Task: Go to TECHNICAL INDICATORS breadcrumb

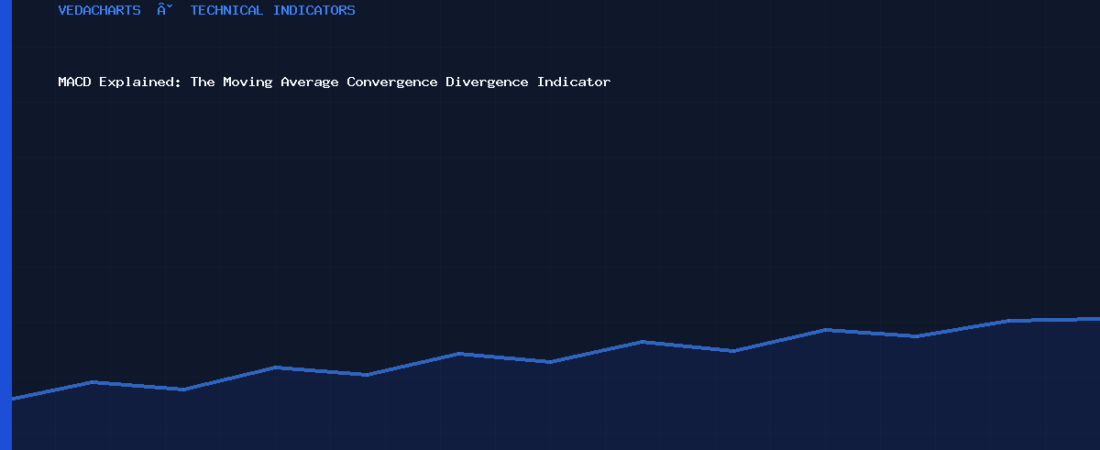Action: 273,11
